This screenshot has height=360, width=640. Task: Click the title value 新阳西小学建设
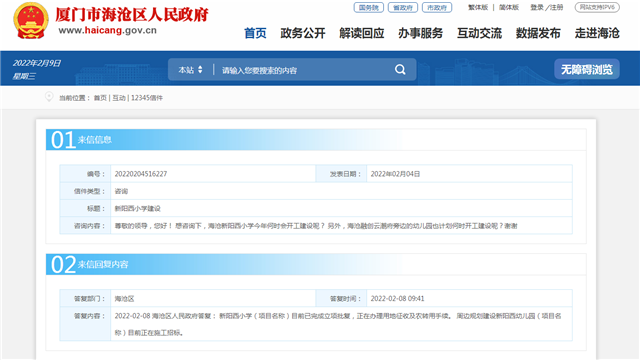click(x=138, y=209)
